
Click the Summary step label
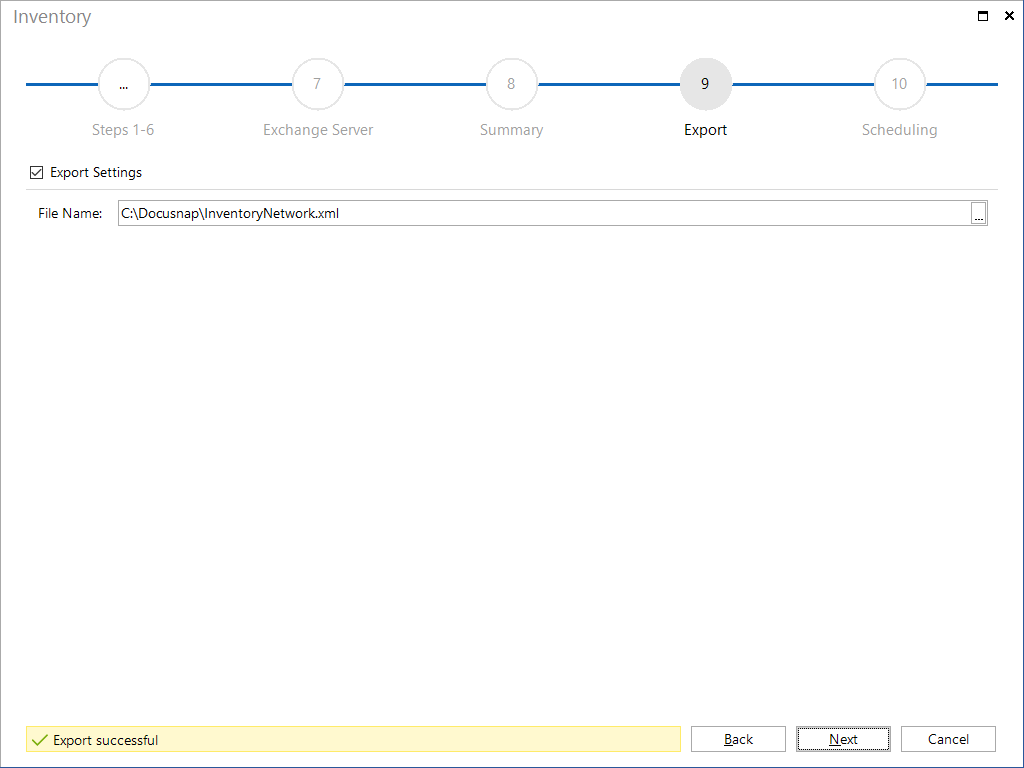click(511, 130)
